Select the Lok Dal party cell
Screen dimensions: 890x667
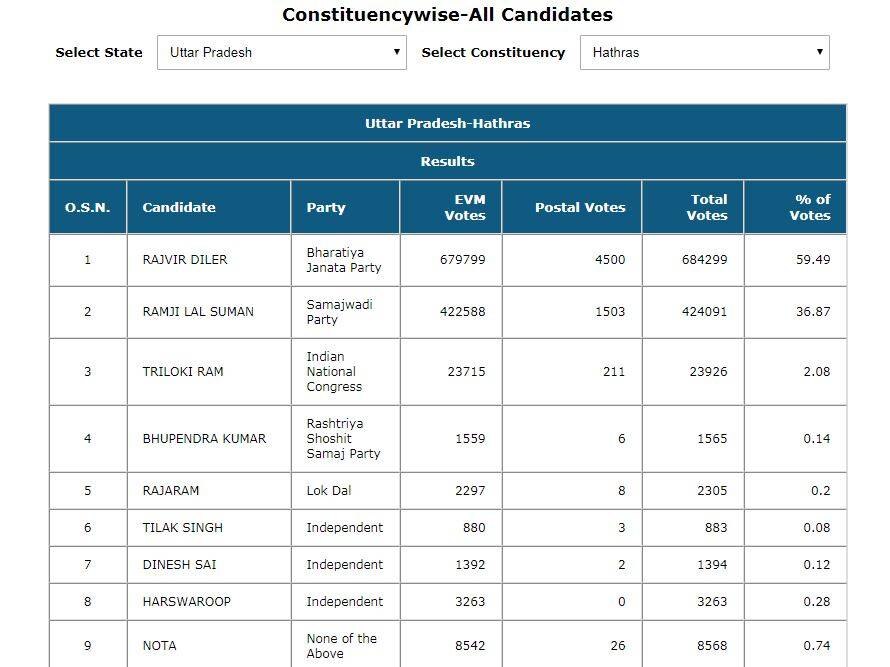click(329, 491)
